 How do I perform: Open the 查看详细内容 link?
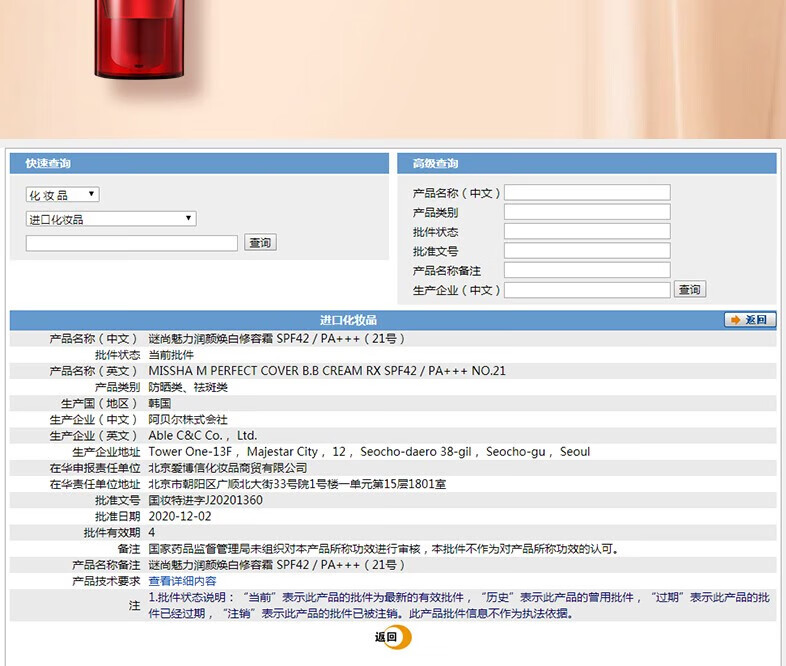pyautogui.click(x=182, y=581)
